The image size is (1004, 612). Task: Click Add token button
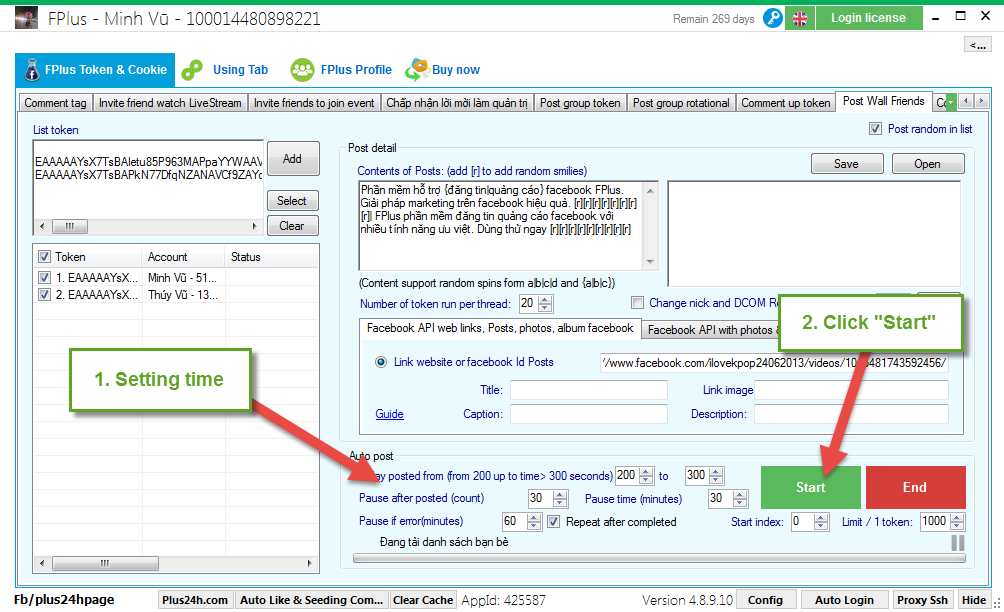coord(293,159)
